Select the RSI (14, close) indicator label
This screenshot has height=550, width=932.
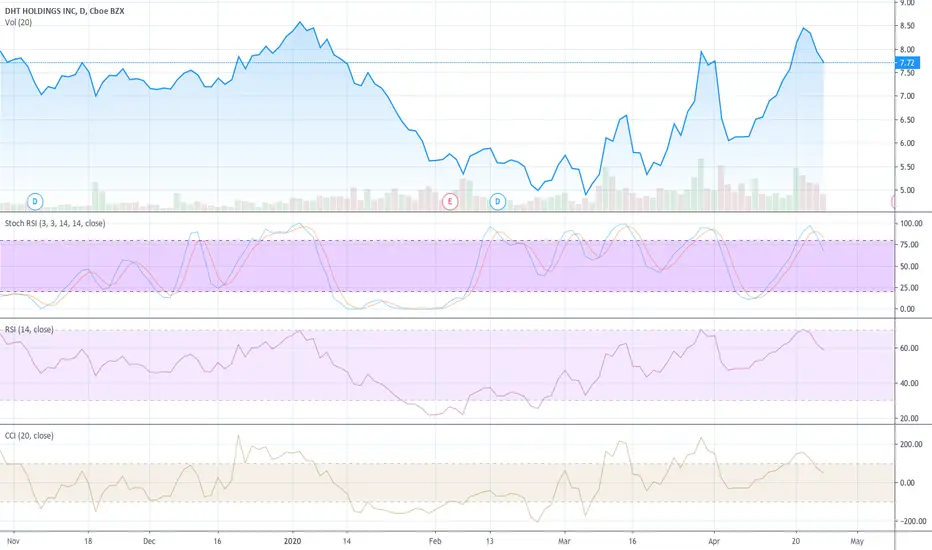click(x=29, y=329)
